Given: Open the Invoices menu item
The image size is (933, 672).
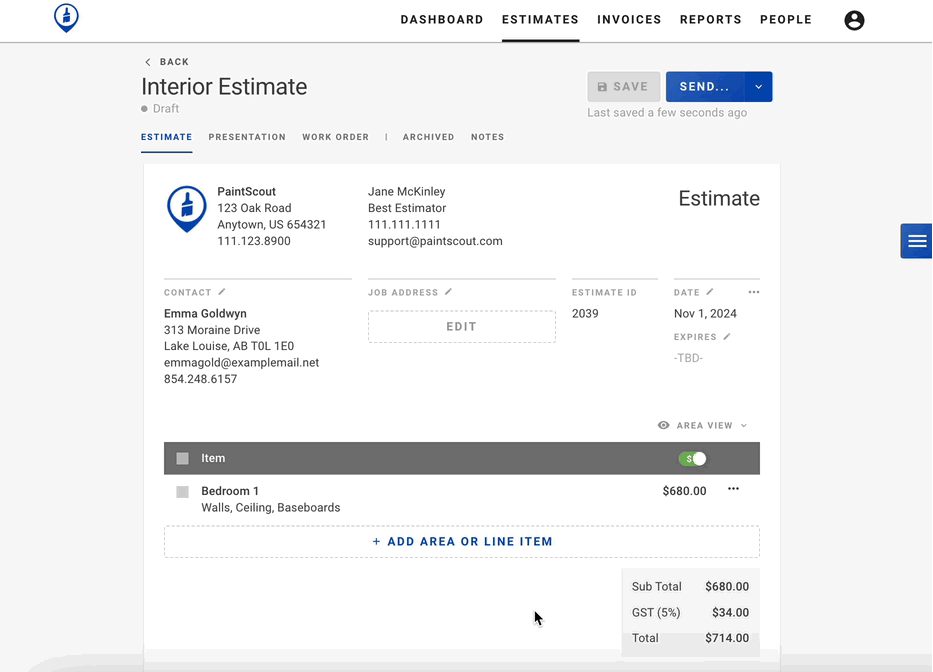Looking at the screenshot, I should [630, 20].
